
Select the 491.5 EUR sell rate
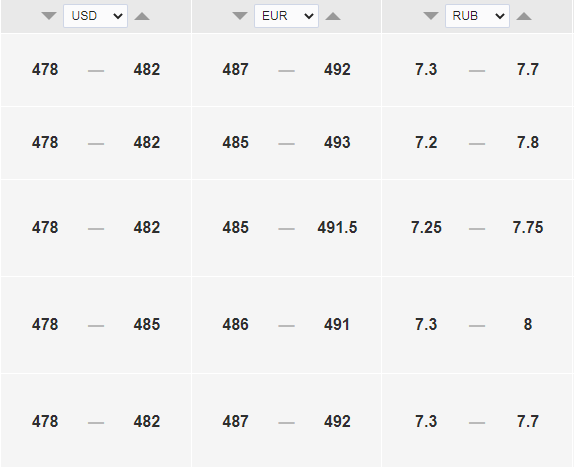[337, 228]
